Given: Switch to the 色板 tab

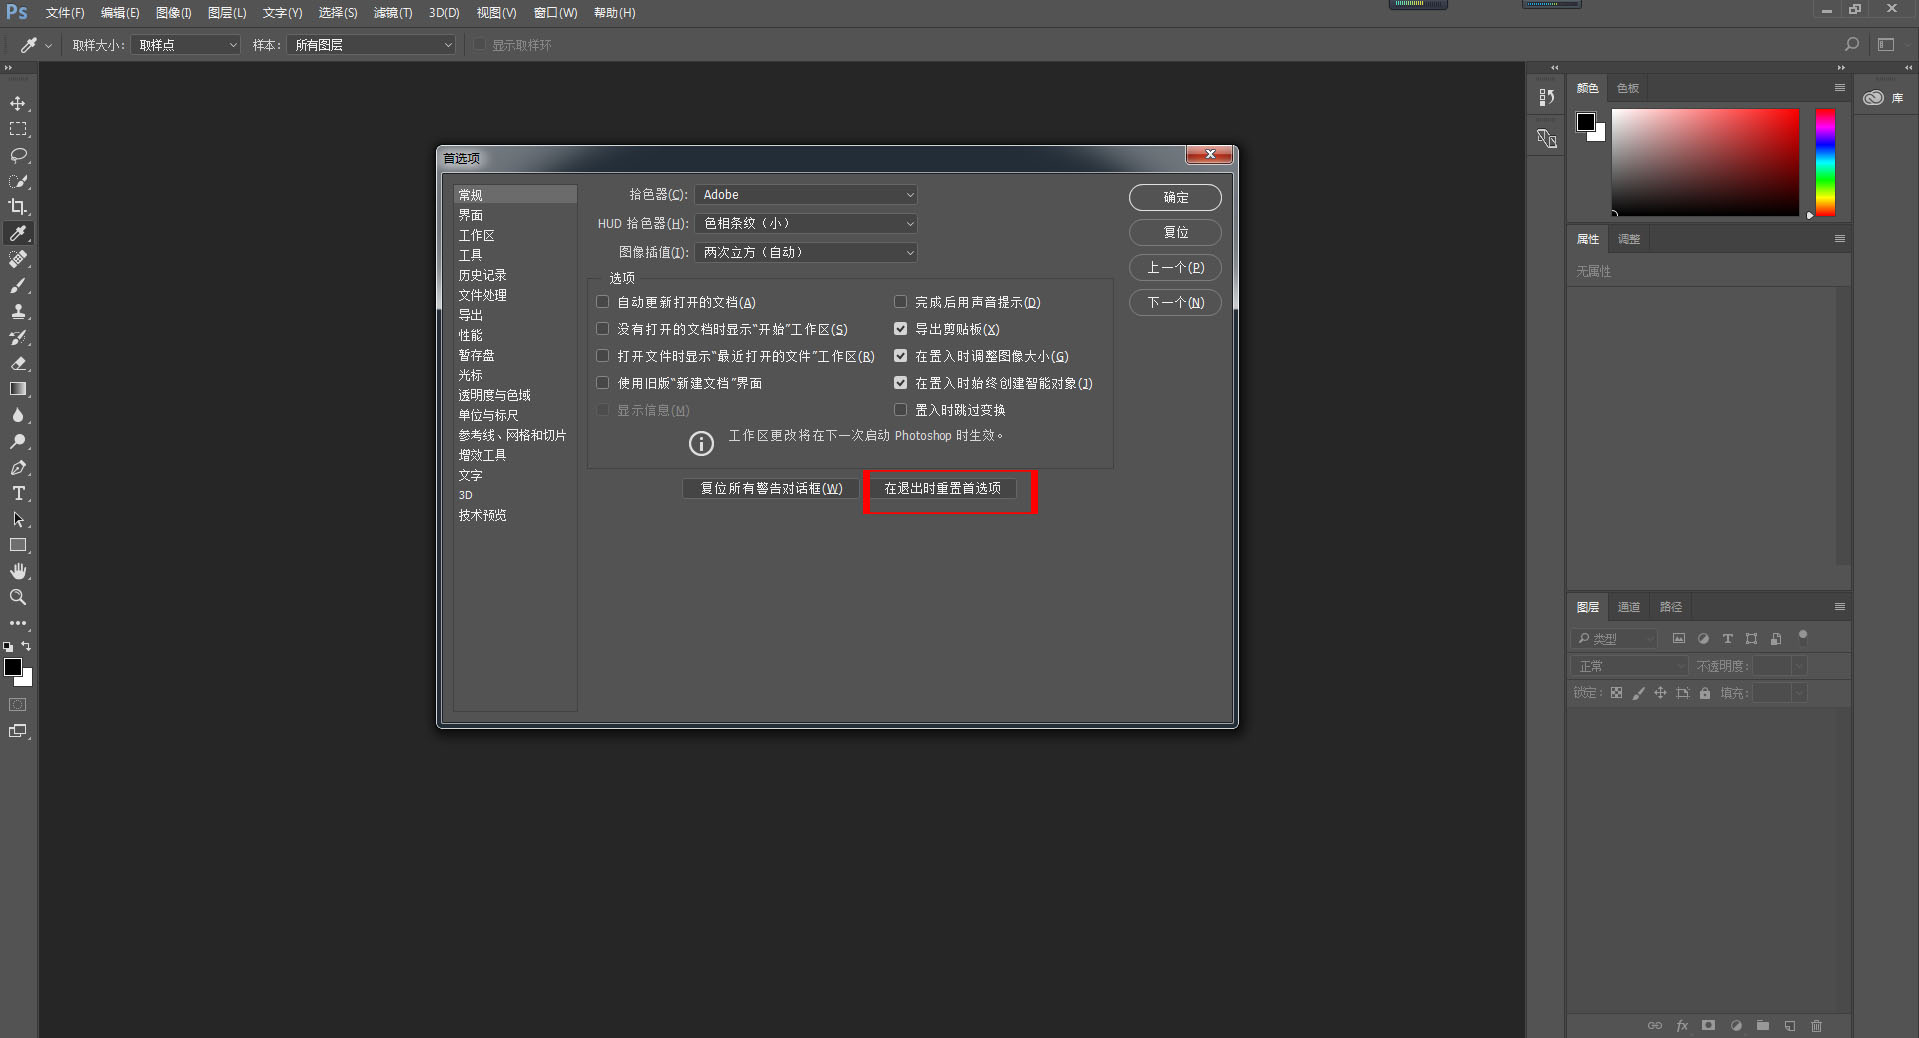Looking at the screenshot, I should (x=1628, y=88).
